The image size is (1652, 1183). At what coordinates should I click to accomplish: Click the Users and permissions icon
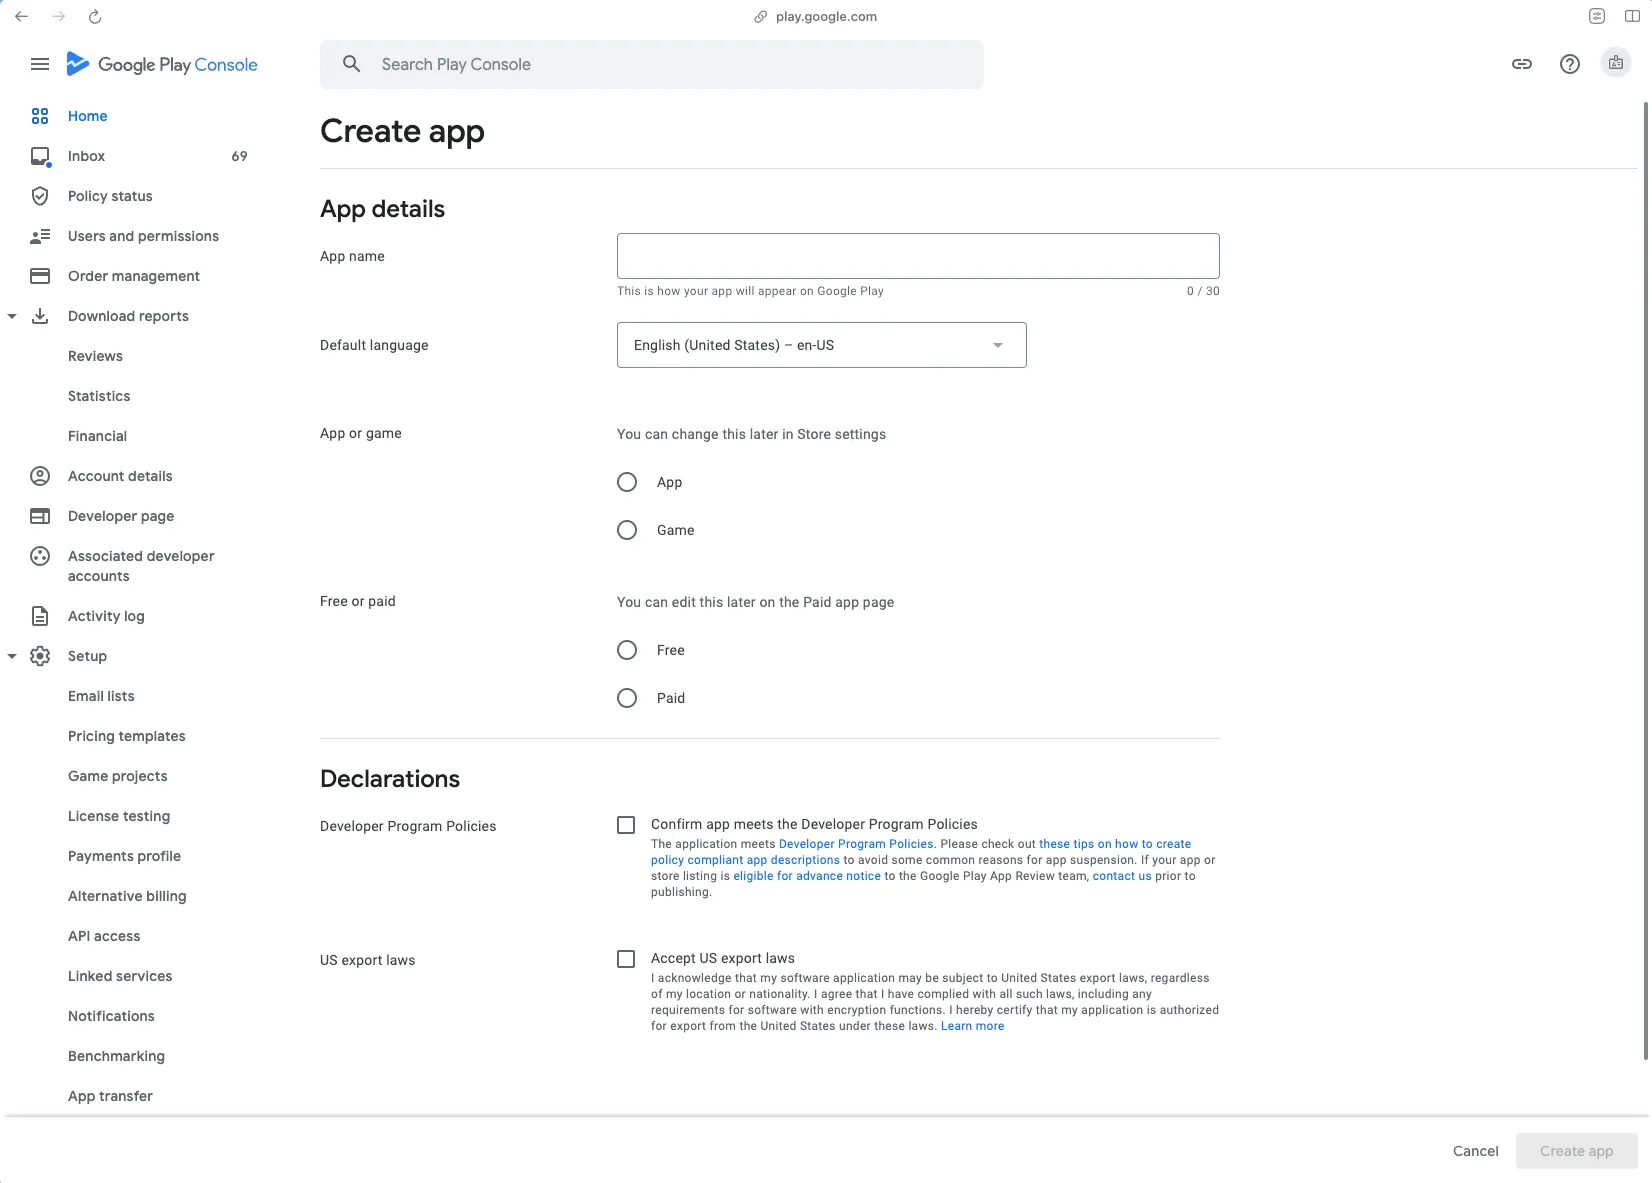click(40, 236)
